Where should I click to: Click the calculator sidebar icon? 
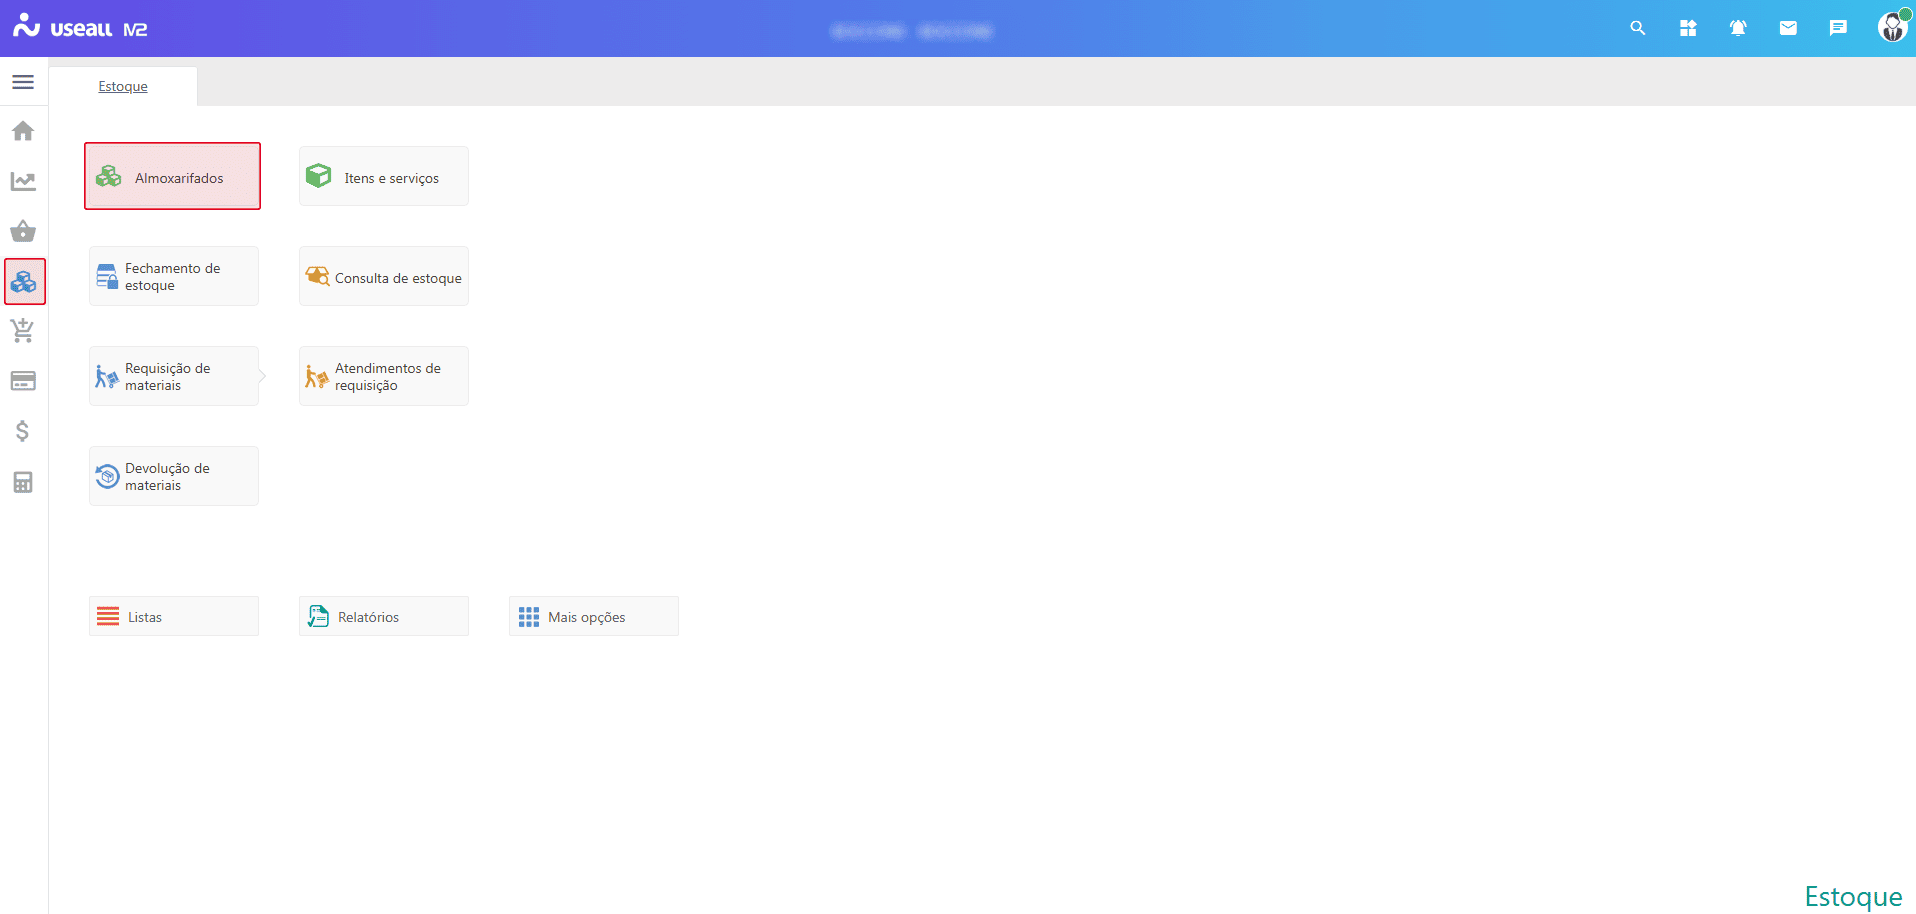point(23,482)
